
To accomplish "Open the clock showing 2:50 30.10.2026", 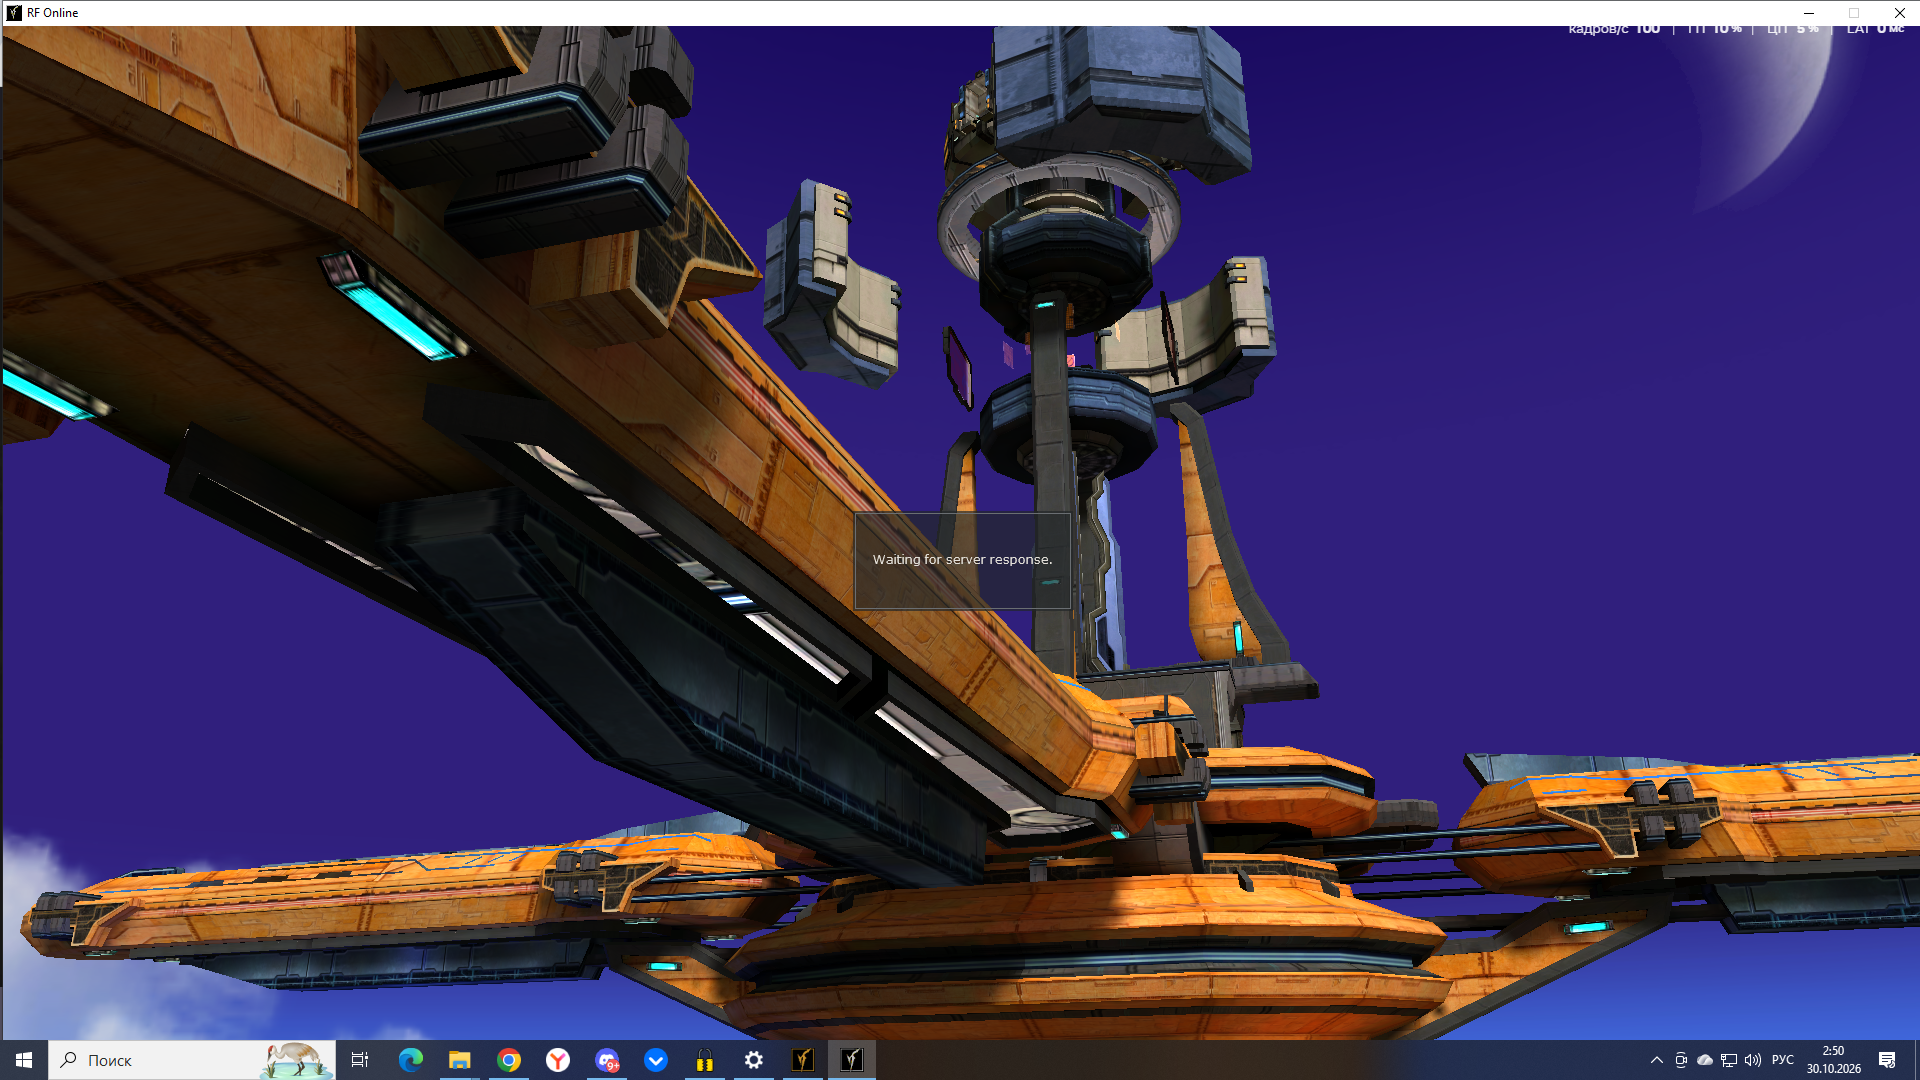I will click(1833, 1060).
